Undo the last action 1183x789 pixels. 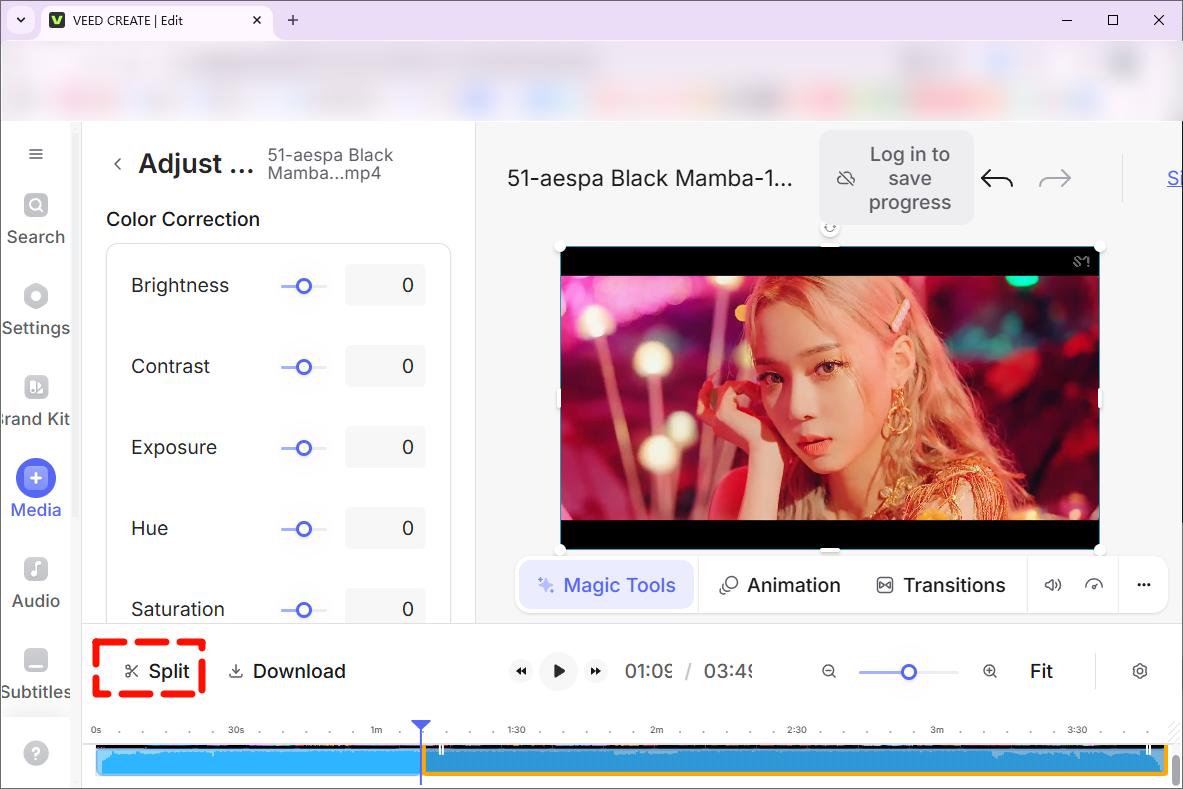click(997, 179)
